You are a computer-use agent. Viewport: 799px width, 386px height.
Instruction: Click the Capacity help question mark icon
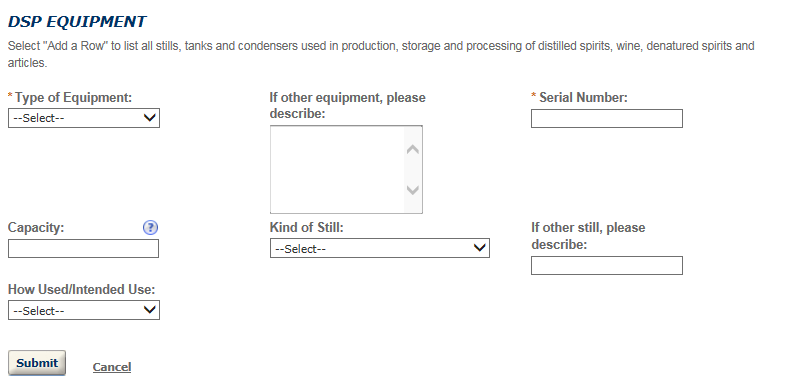click(x=150, y=228)
